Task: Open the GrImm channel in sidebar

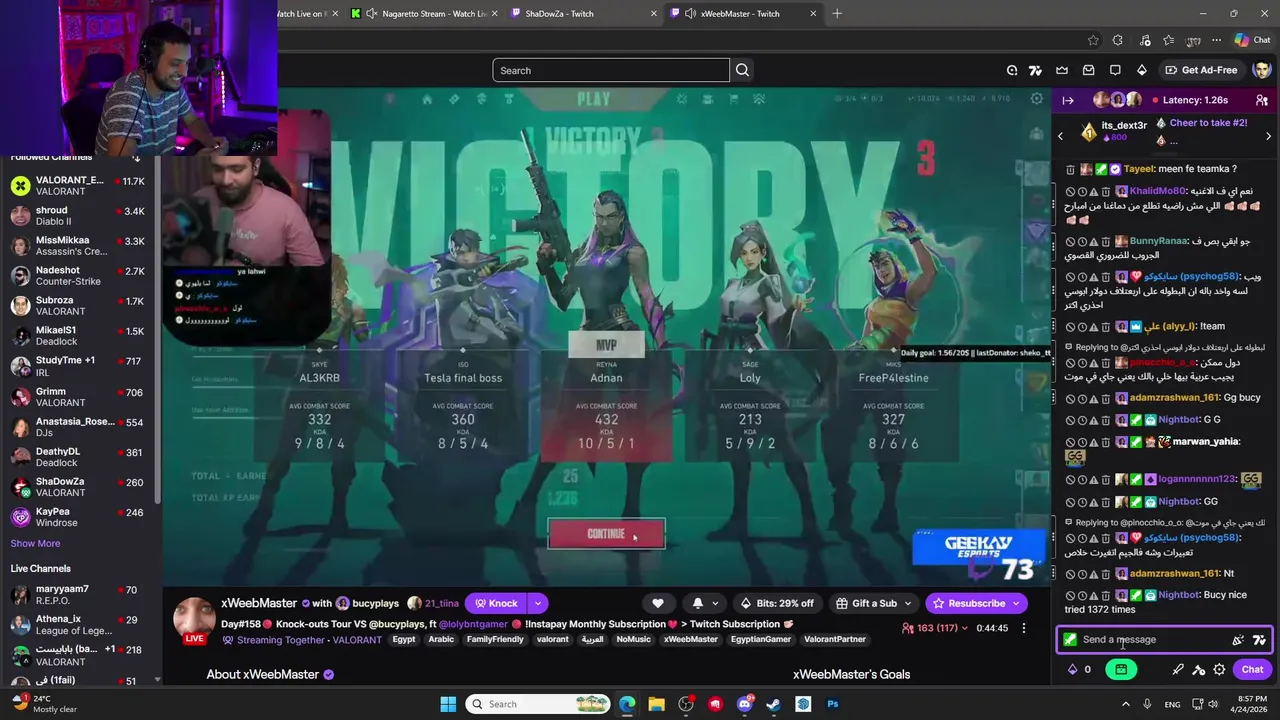Action: (x=78, y=397)
